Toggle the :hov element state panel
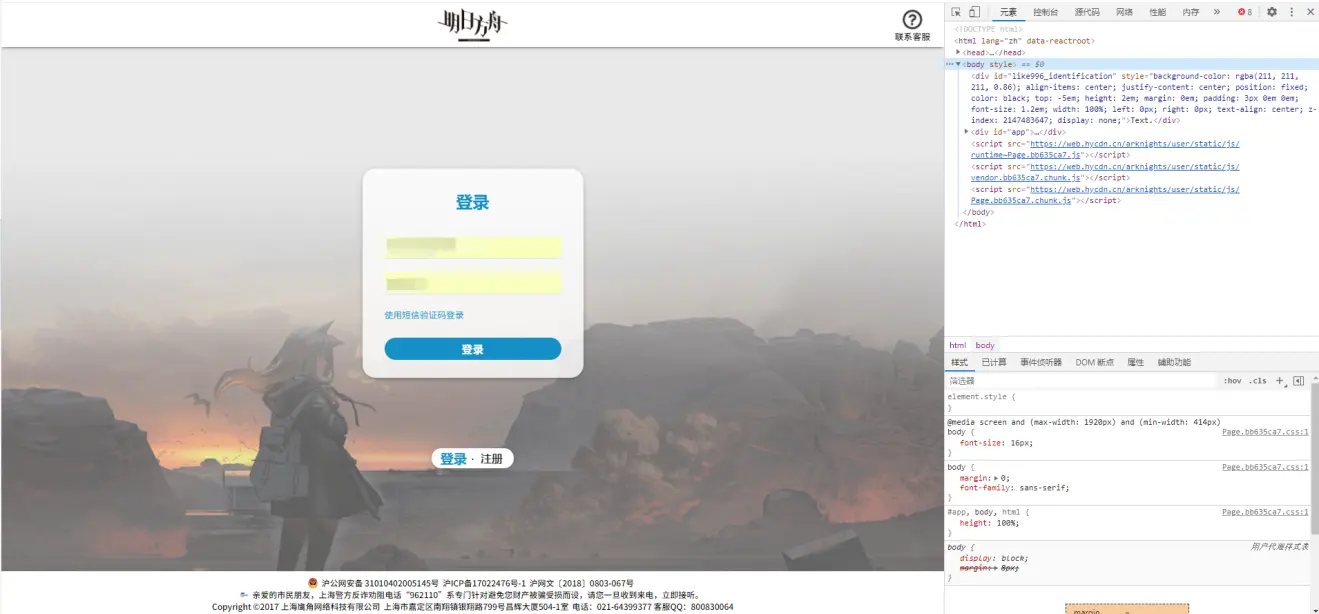 pyautogui.click(x=1232, y=381)
